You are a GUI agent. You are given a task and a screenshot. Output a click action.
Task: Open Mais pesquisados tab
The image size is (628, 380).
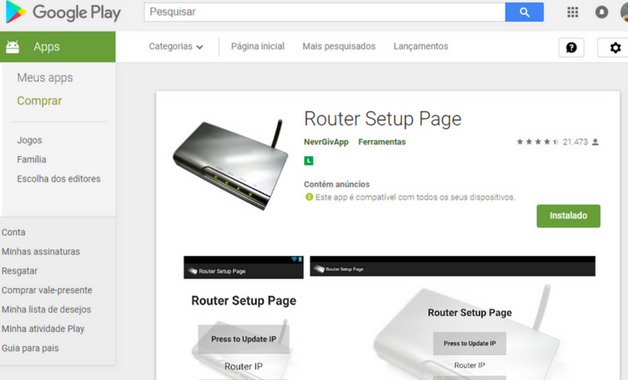coord(339,46)
